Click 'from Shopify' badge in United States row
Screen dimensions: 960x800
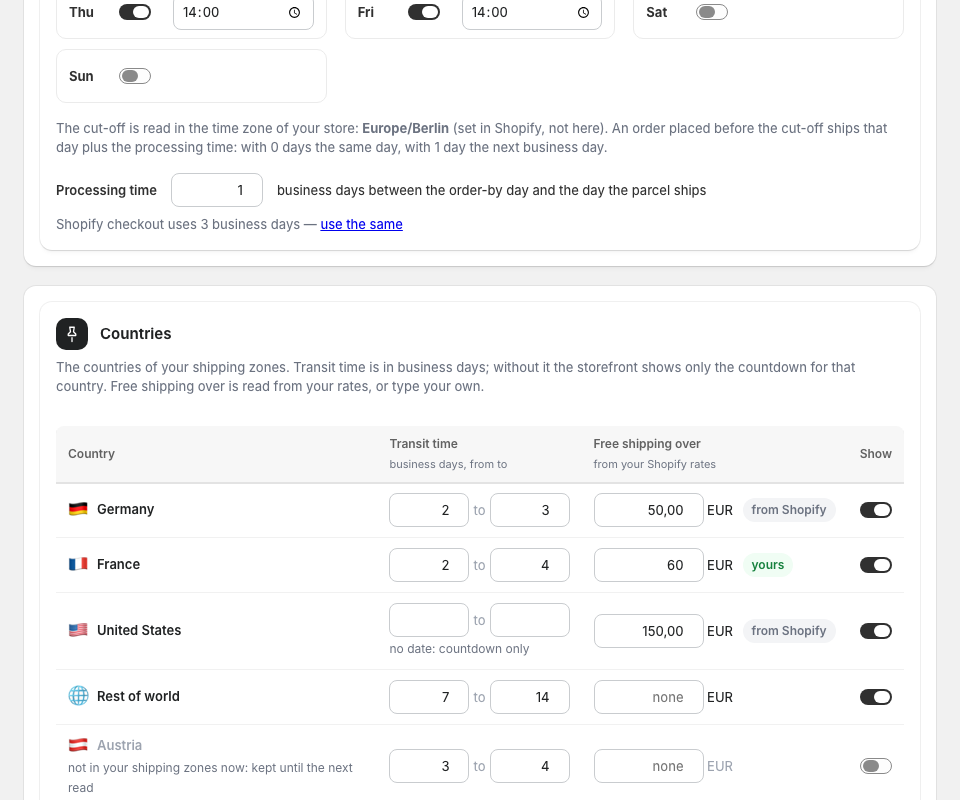coord(789,631)
